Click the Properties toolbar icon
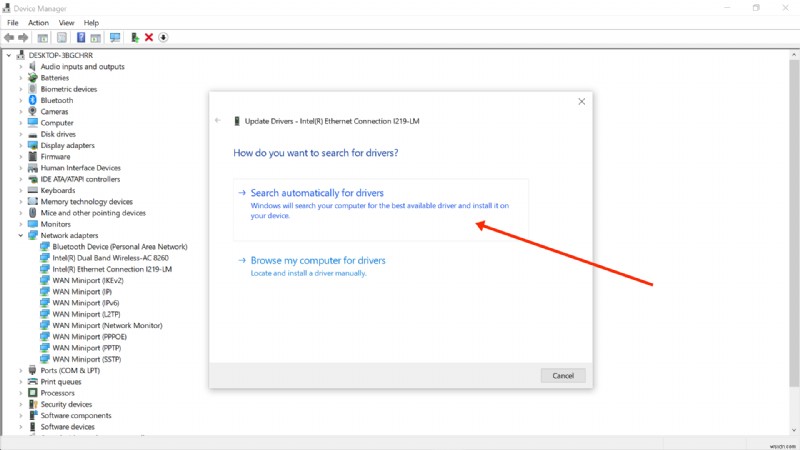Screen dimensions: 800x450 tap(62, 37)
